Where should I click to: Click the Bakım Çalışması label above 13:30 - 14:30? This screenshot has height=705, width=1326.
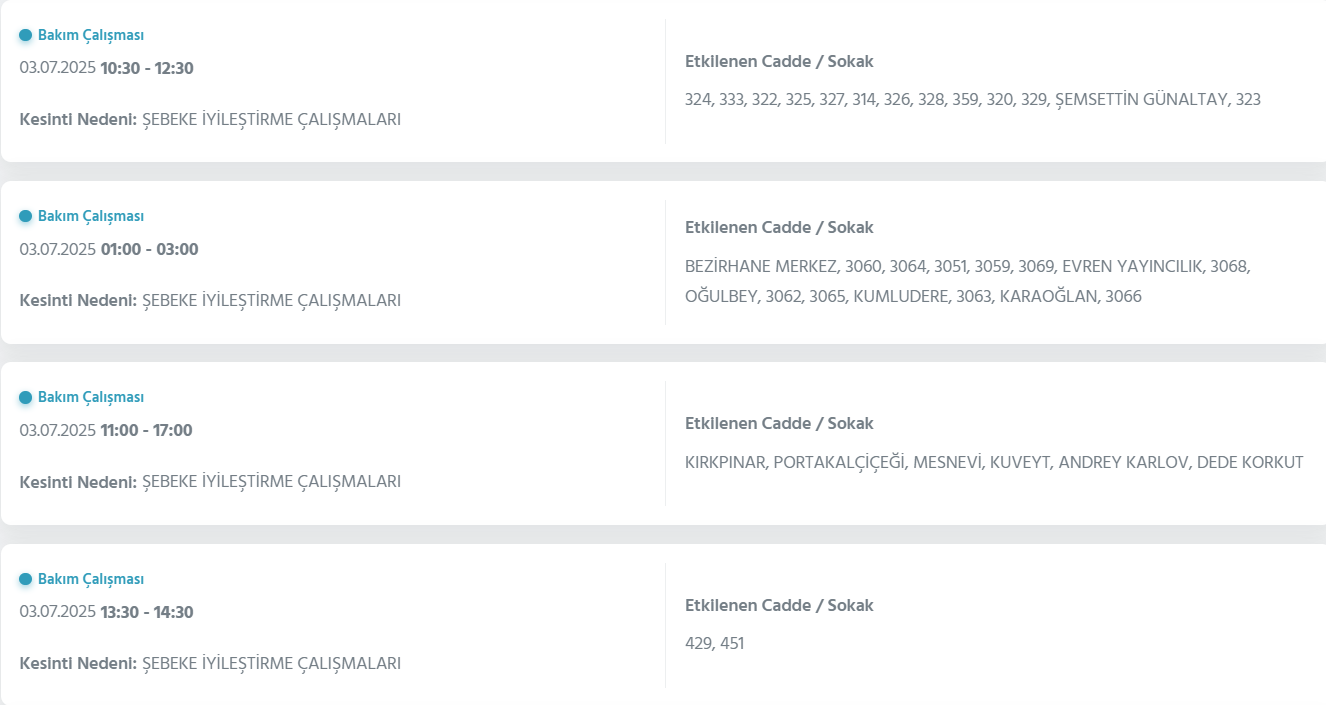click(x=91, y=580)
